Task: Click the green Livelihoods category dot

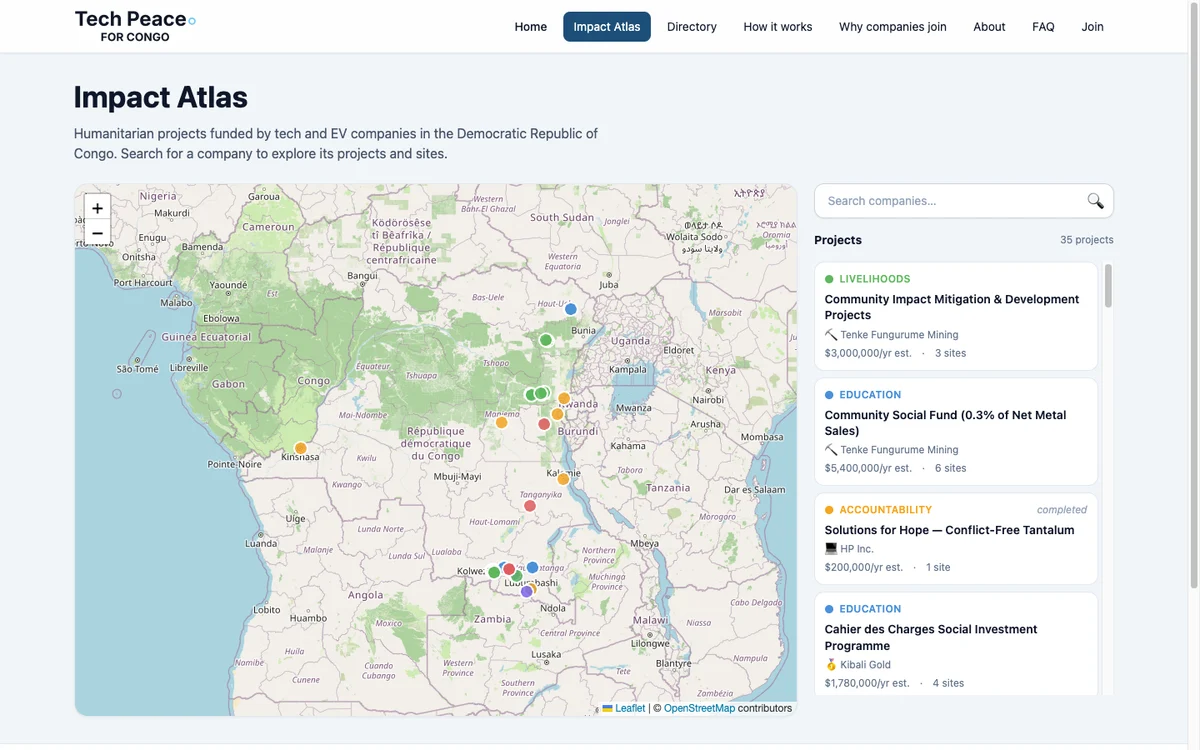Action: click(x=829, y=279)
